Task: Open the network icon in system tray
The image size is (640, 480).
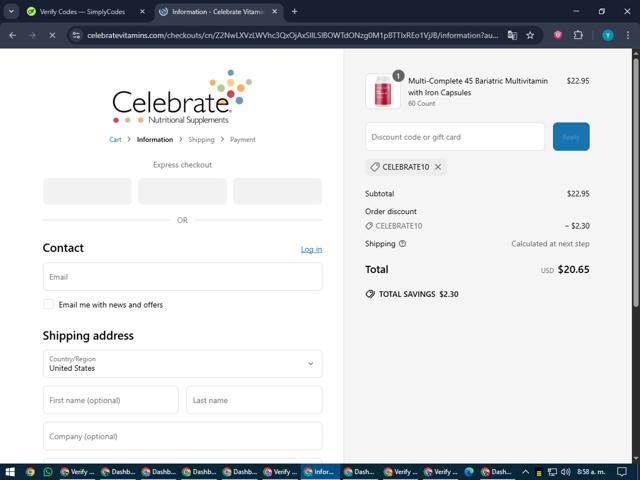Action: [552, 472]
